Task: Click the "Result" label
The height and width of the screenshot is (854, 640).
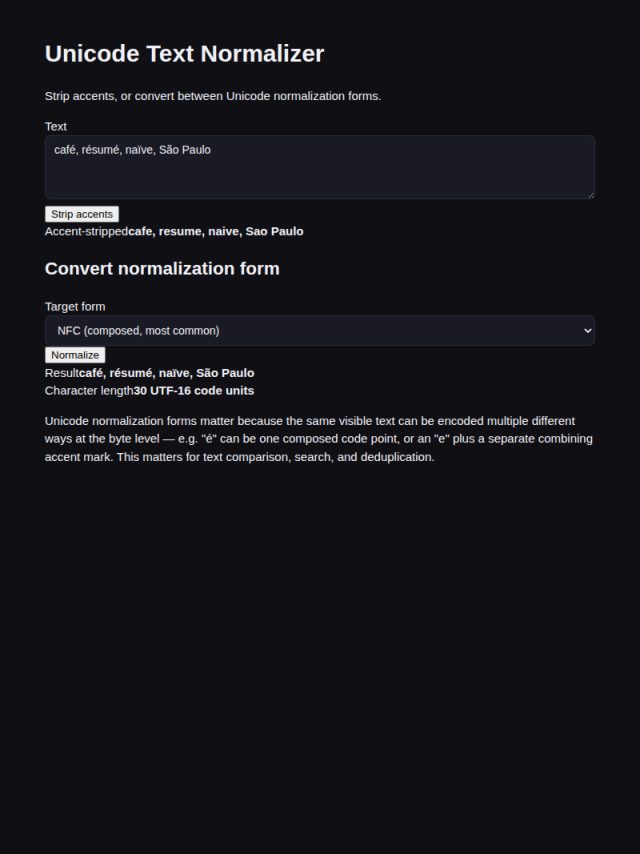Action: [62, 373]
